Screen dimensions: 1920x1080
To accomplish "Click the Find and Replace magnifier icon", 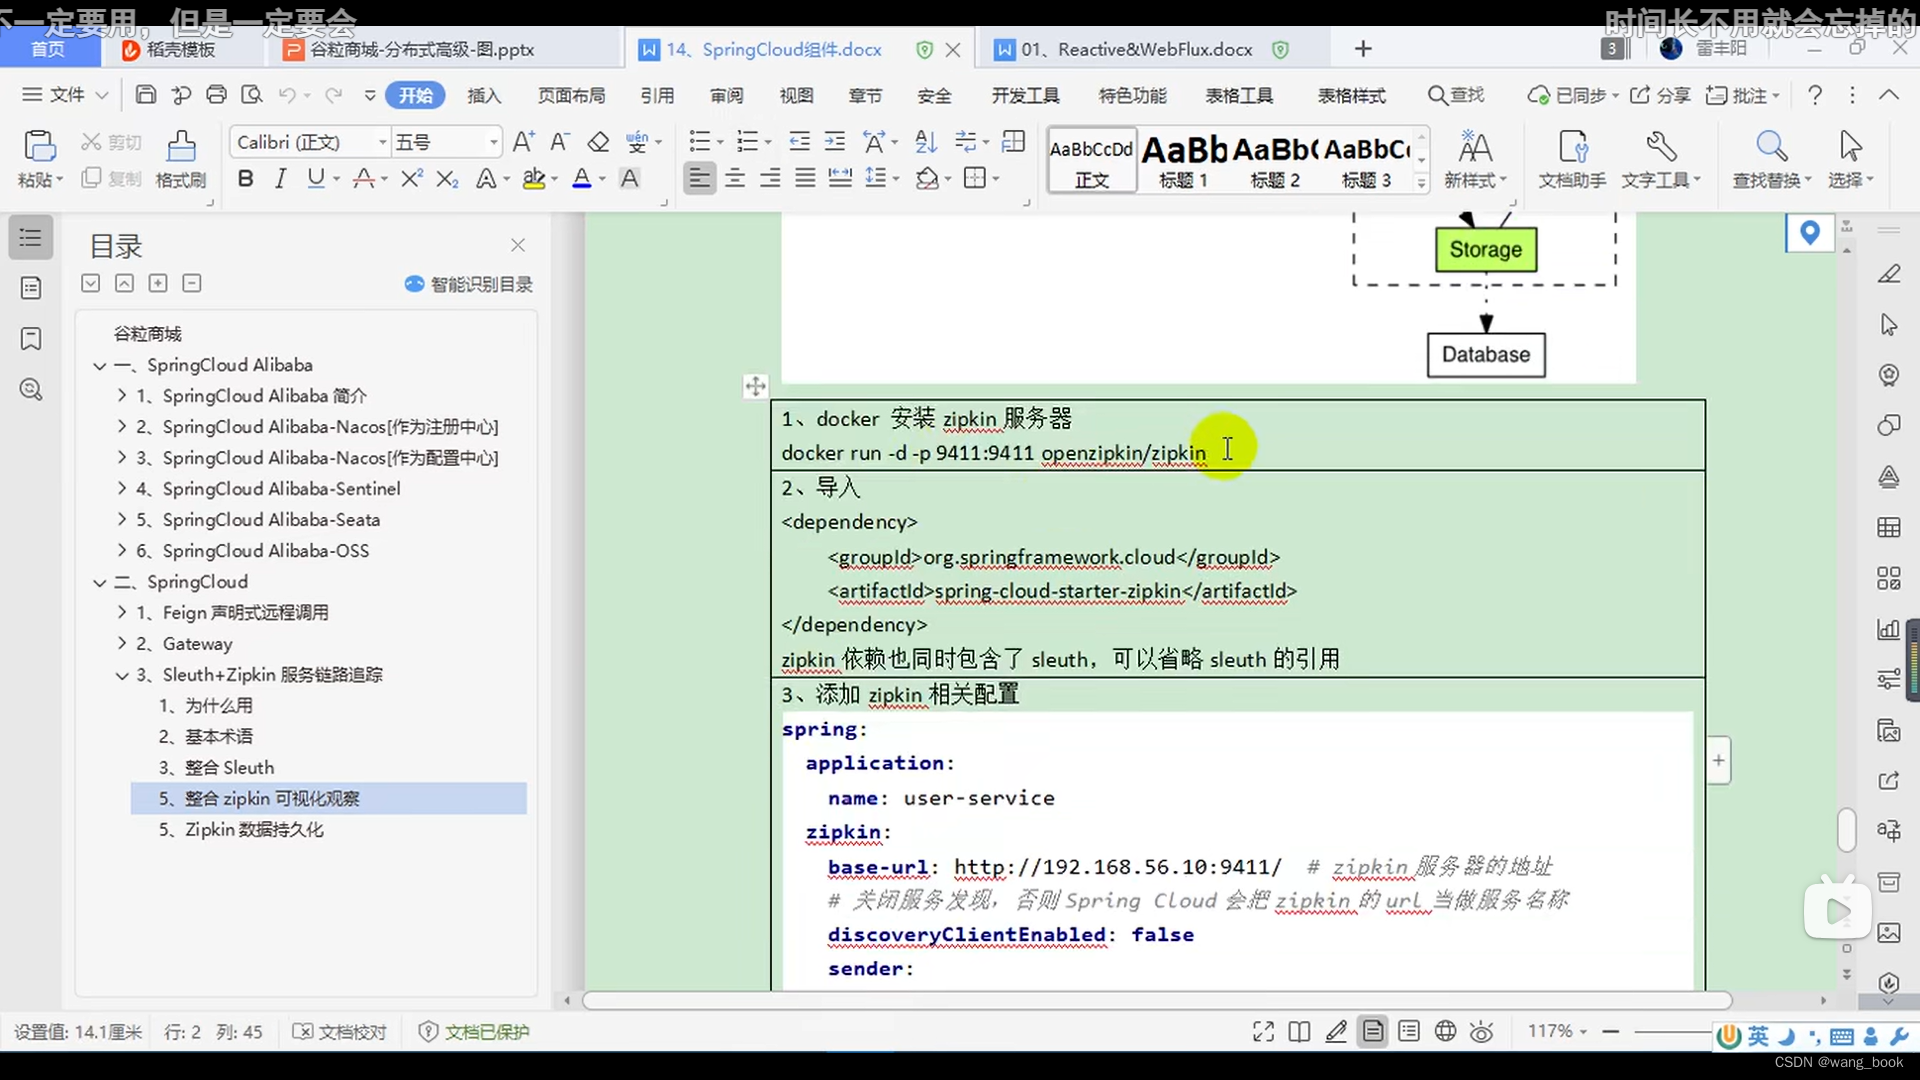I will pyautogui.click(x=1771, y=146).
